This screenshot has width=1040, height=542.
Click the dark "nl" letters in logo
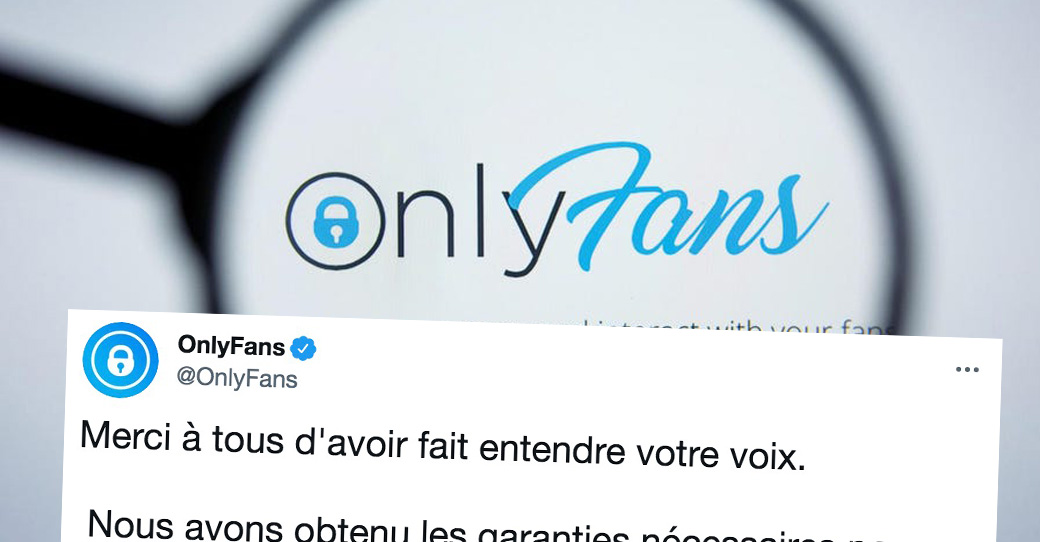click(x=428, y=212)
